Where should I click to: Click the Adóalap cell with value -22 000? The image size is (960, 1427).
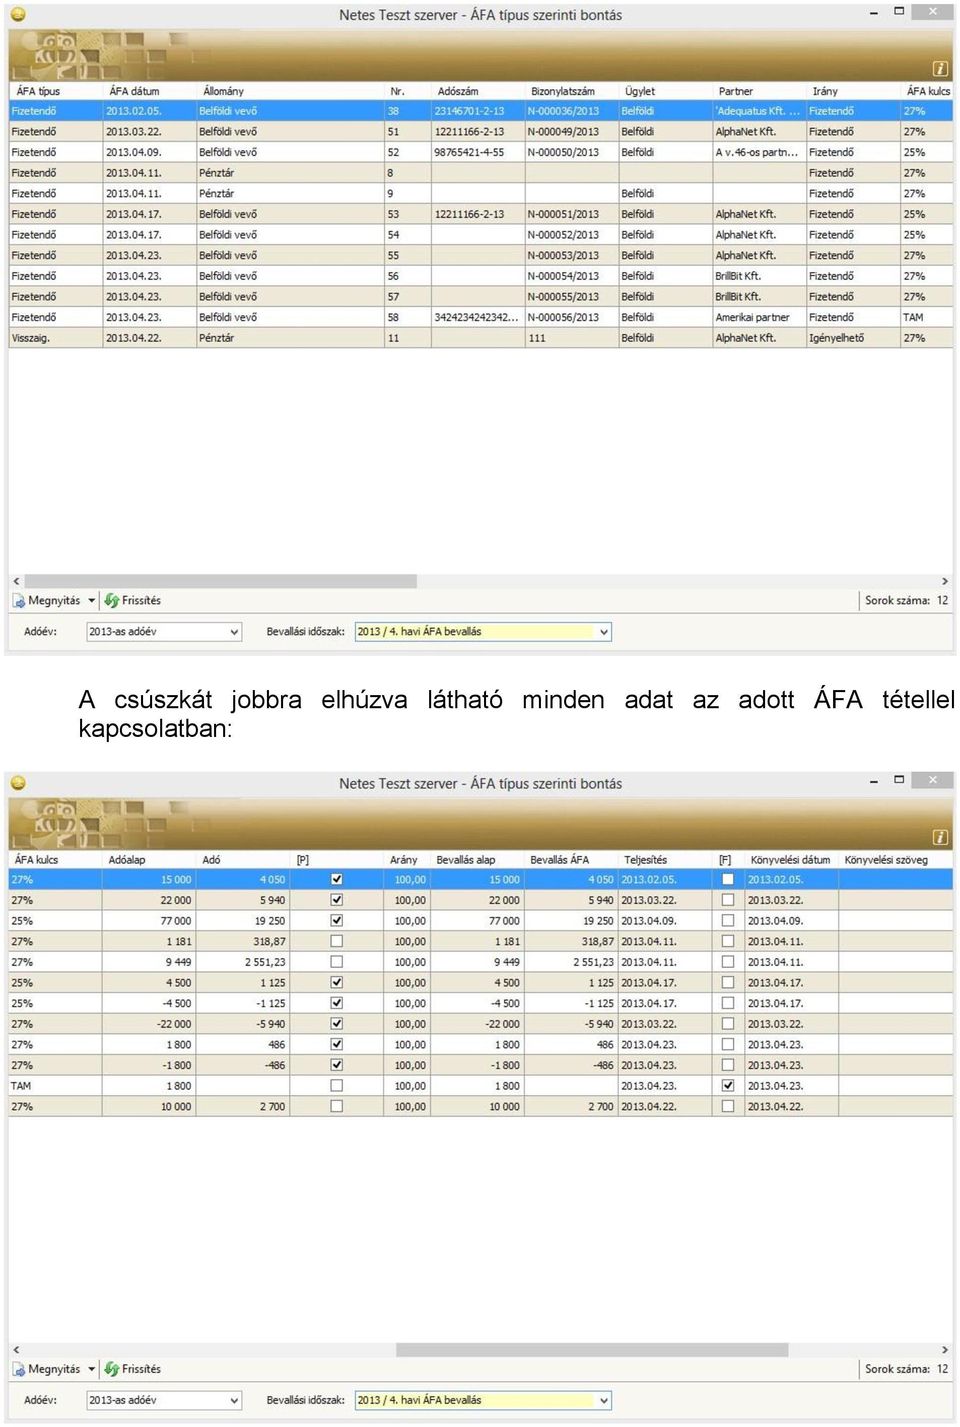click(149, 1024)
